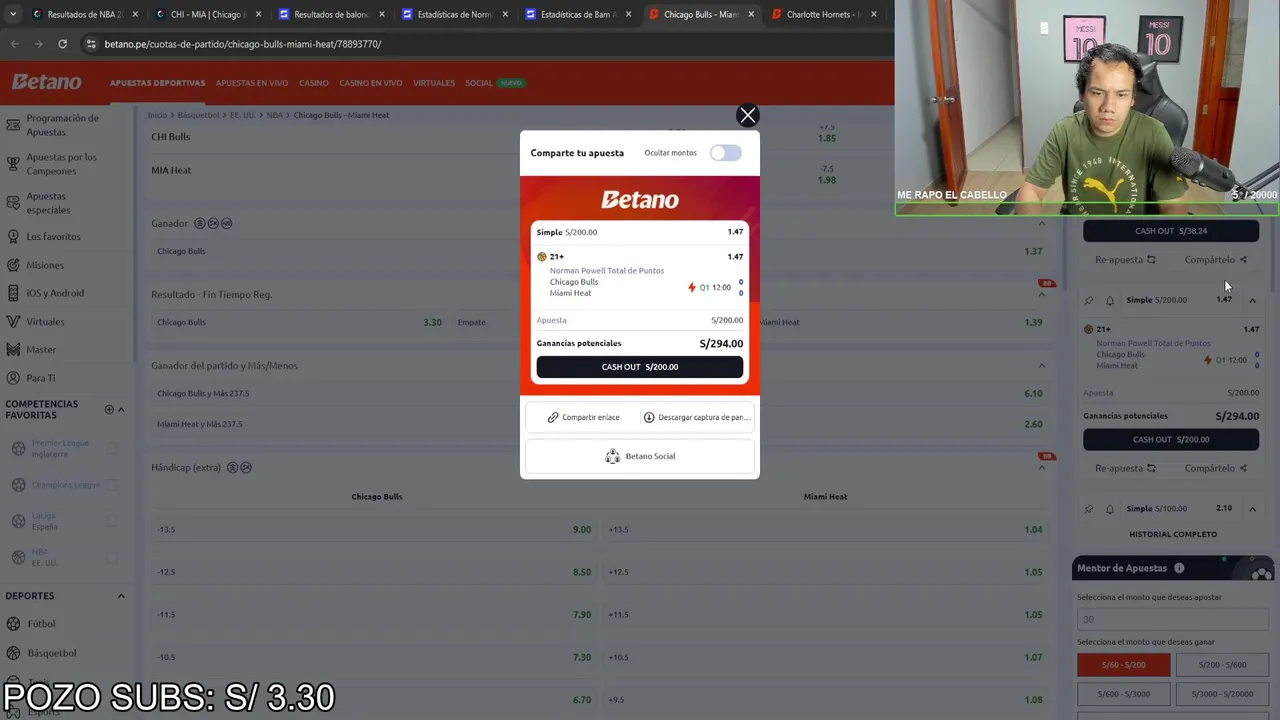
Task: Click Compartir enlace in the dialog
Action: (x=584, y=417)
